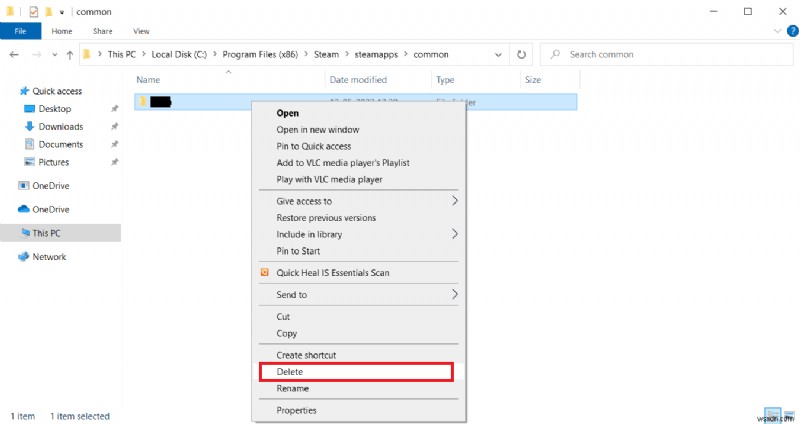Open Downloads in the navigation pane
This screenshot has height=424, width=800.
61,127
